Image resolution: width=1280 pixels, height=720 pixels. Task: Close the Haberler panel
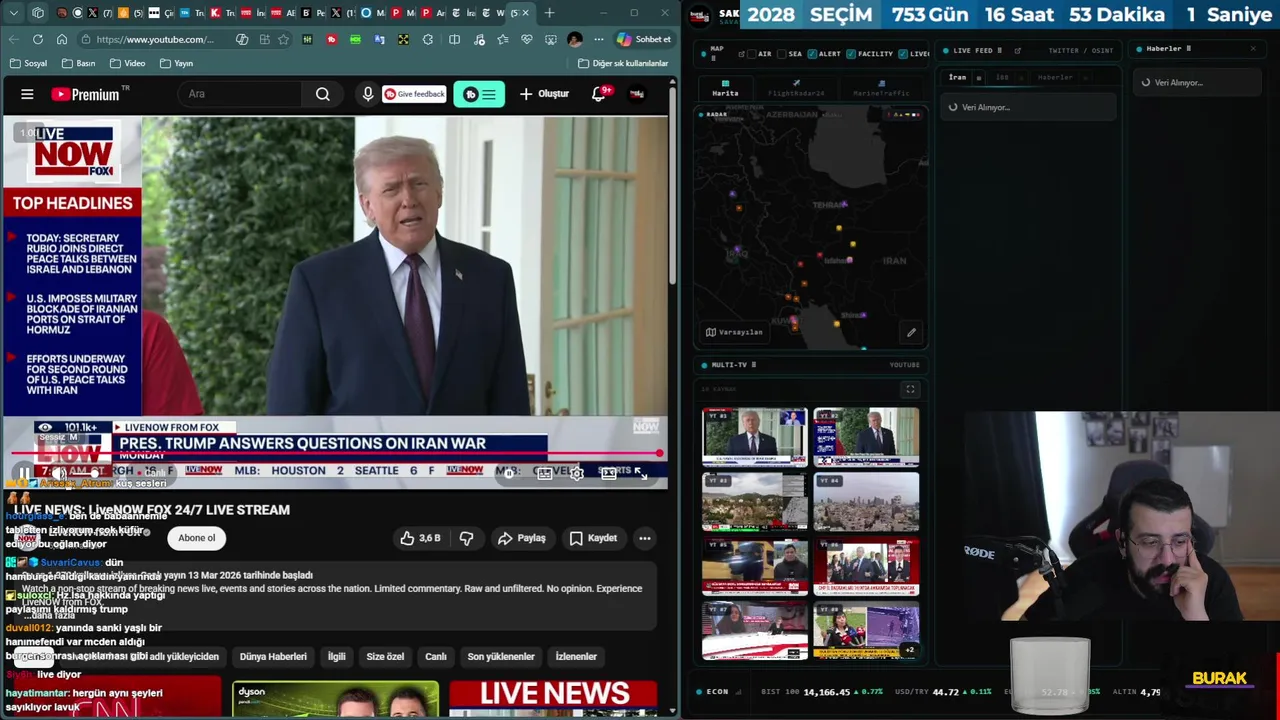pyautogui.click(x=1253, y=48)
